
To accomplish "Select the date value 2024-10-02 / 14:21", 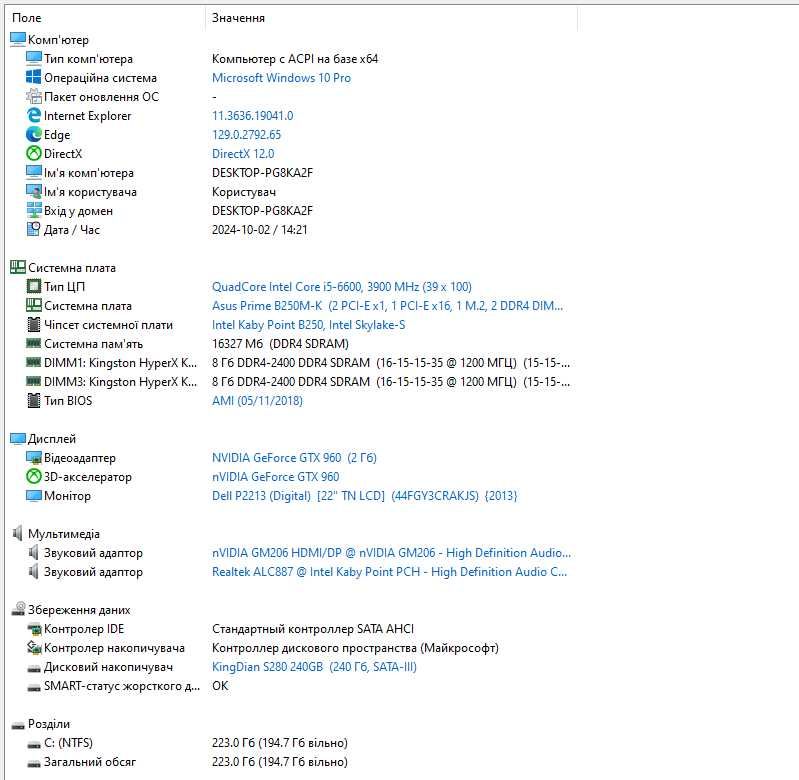I will click(259, 229).
